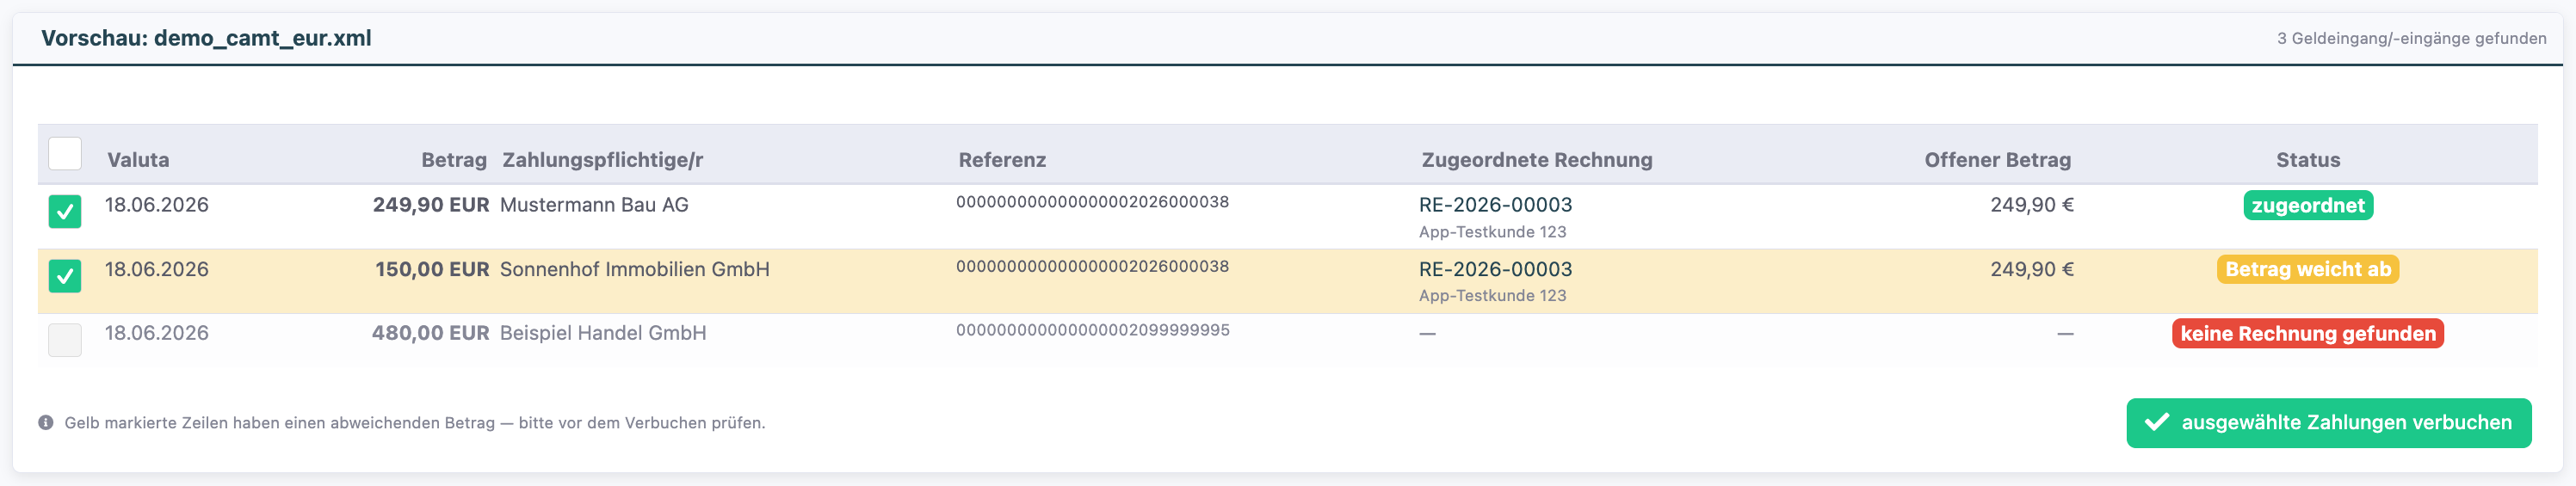2576x486 pixels.
Task: Click the reference number in Sonnenhof Immobilien row
Action: [x=1093, y=266]
